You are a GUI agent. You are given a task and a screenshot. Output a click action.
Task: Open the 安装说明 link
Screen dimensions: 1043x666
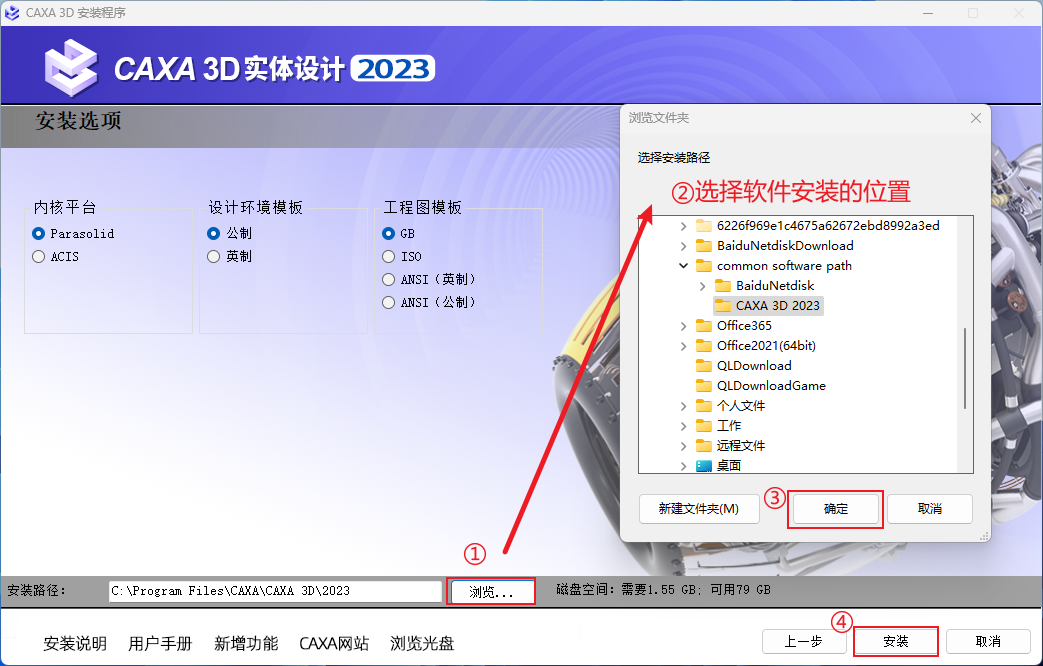tap(75, 643)
